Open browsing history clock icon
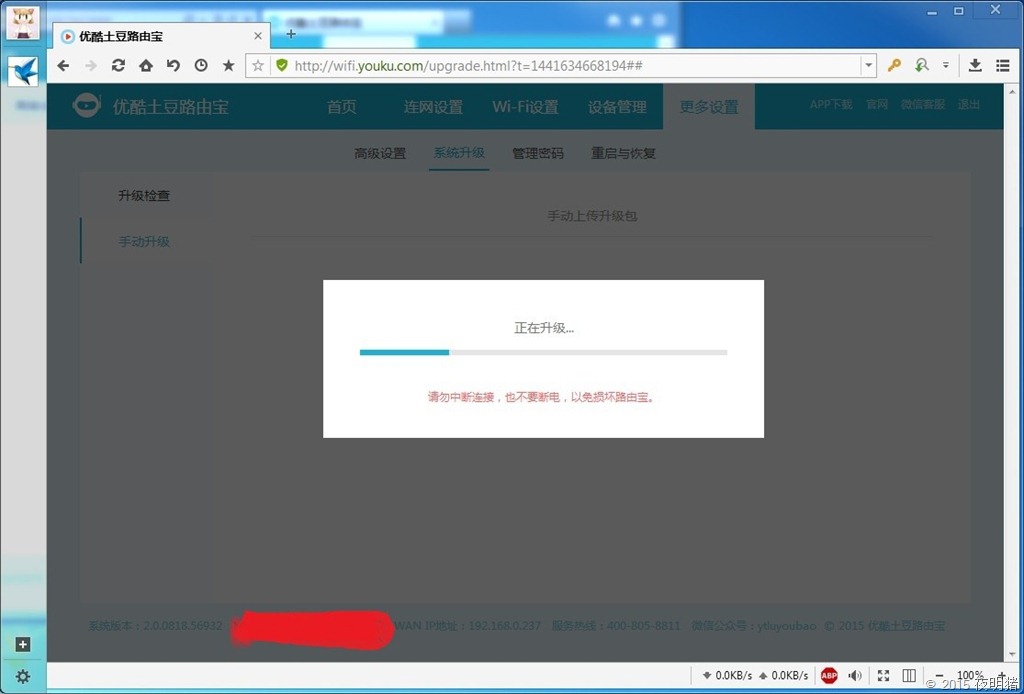1024x694 pixels. click(201, 65)
